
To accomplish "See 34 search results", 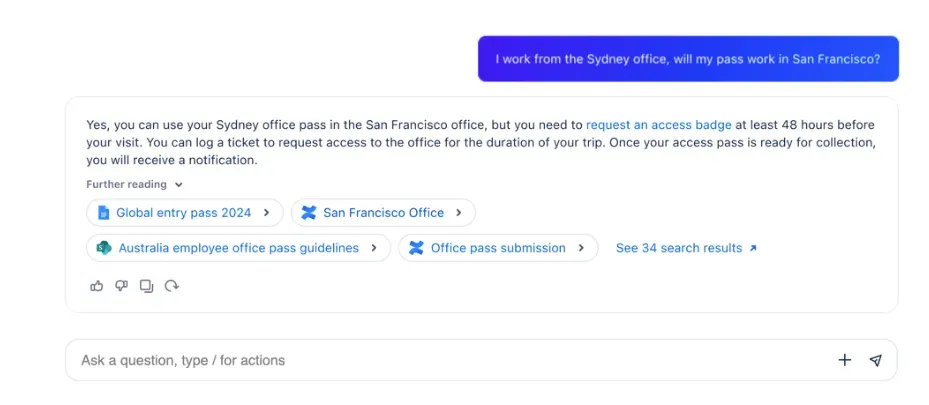I will [686, 248].
